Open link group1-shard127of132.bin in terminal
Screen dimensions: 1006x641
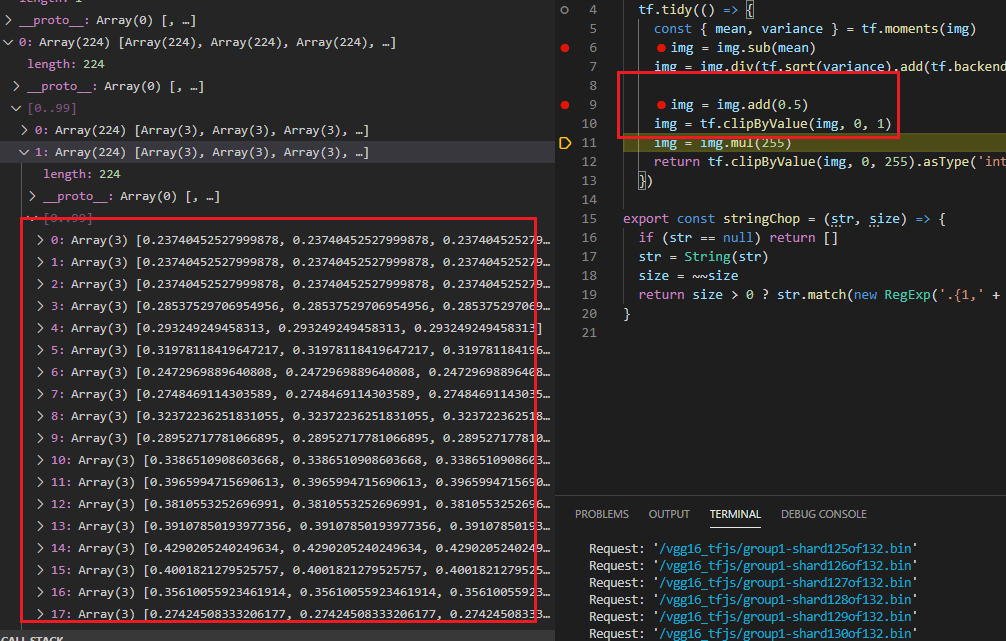[x=785, y=583]
